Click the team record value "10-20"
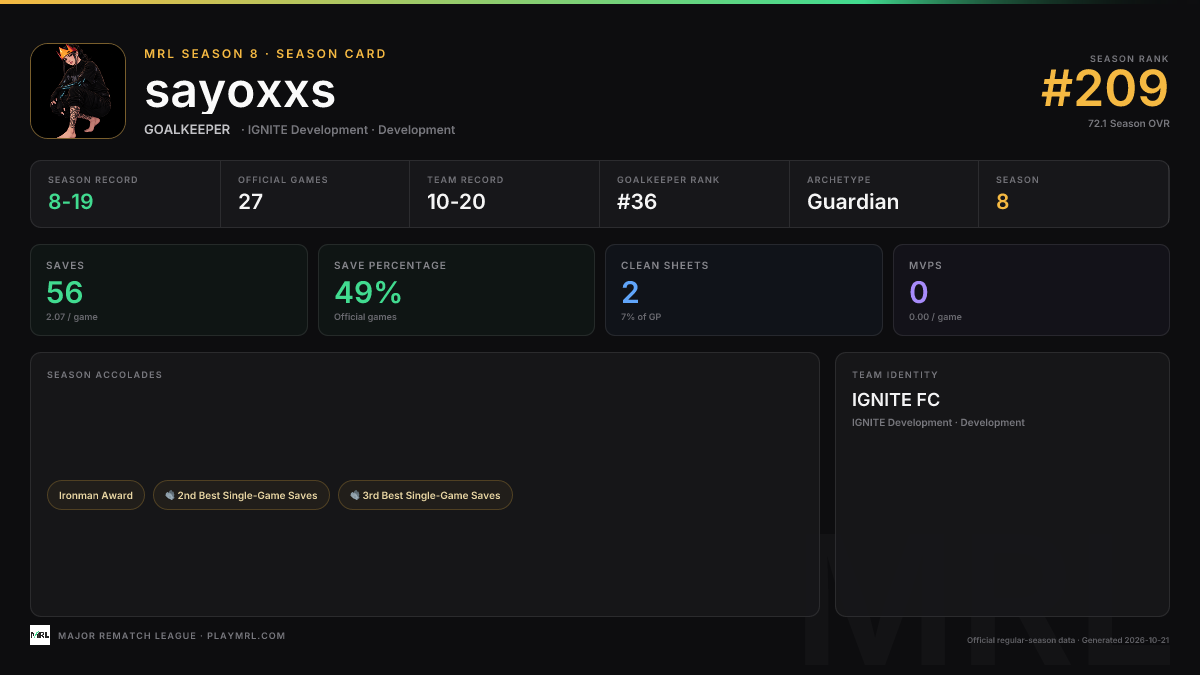The width and height of the screenshot is (1200, 675). 458,201
